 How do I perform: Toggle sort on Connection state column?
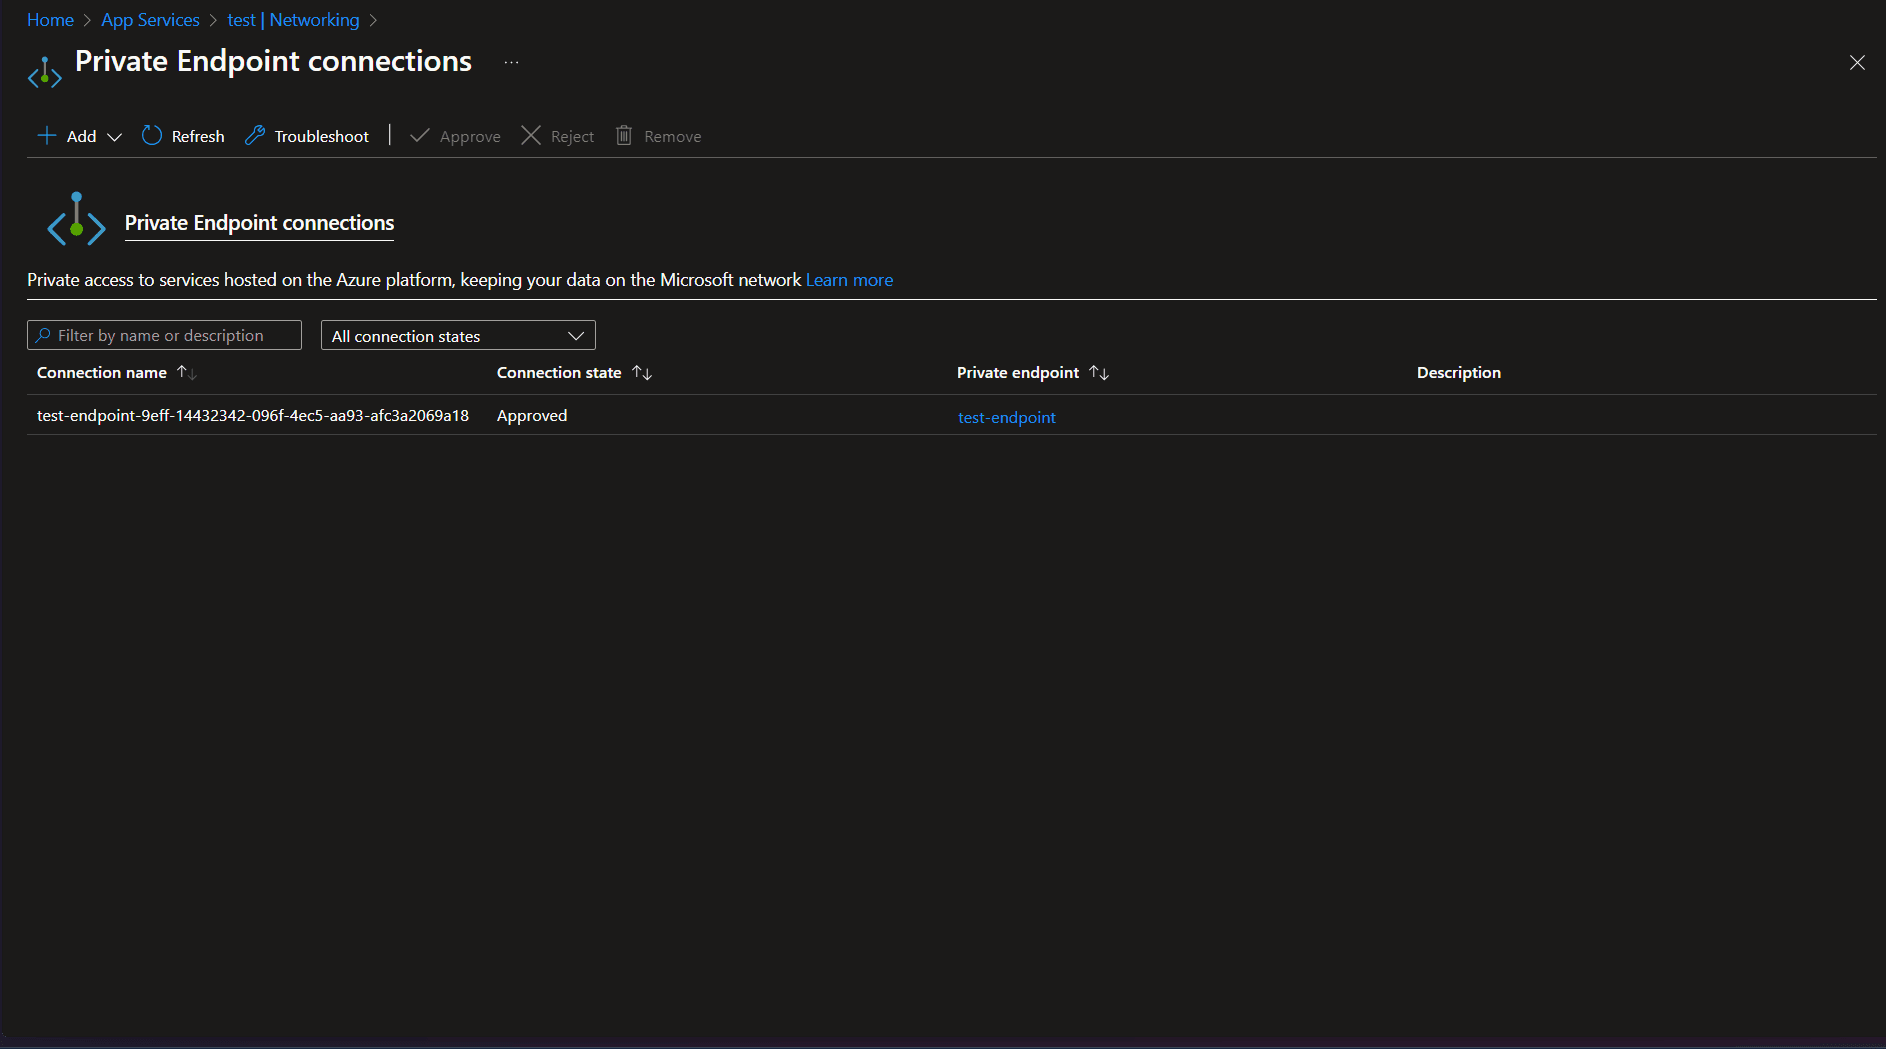click(x=641, y=372)
